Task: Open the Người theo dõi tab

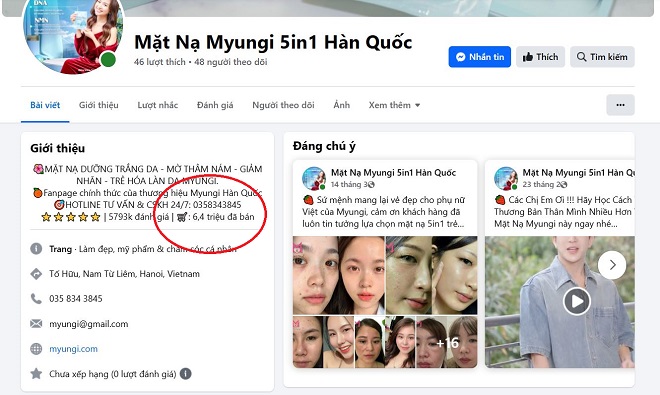Action: click(283, 105)
